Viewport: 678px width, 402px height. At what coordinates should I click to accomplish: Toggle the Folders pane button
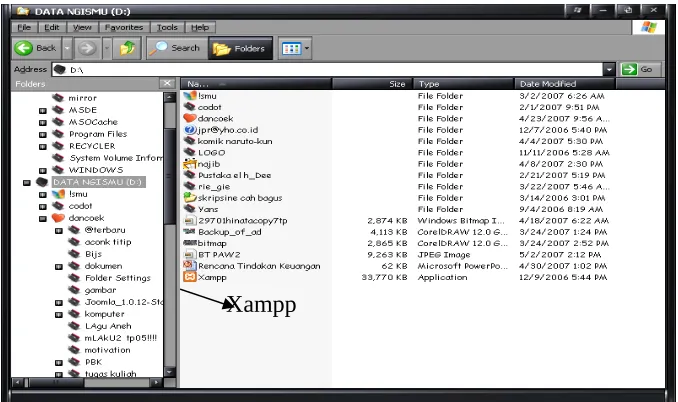pyautogui.click(x=240, y=48)
